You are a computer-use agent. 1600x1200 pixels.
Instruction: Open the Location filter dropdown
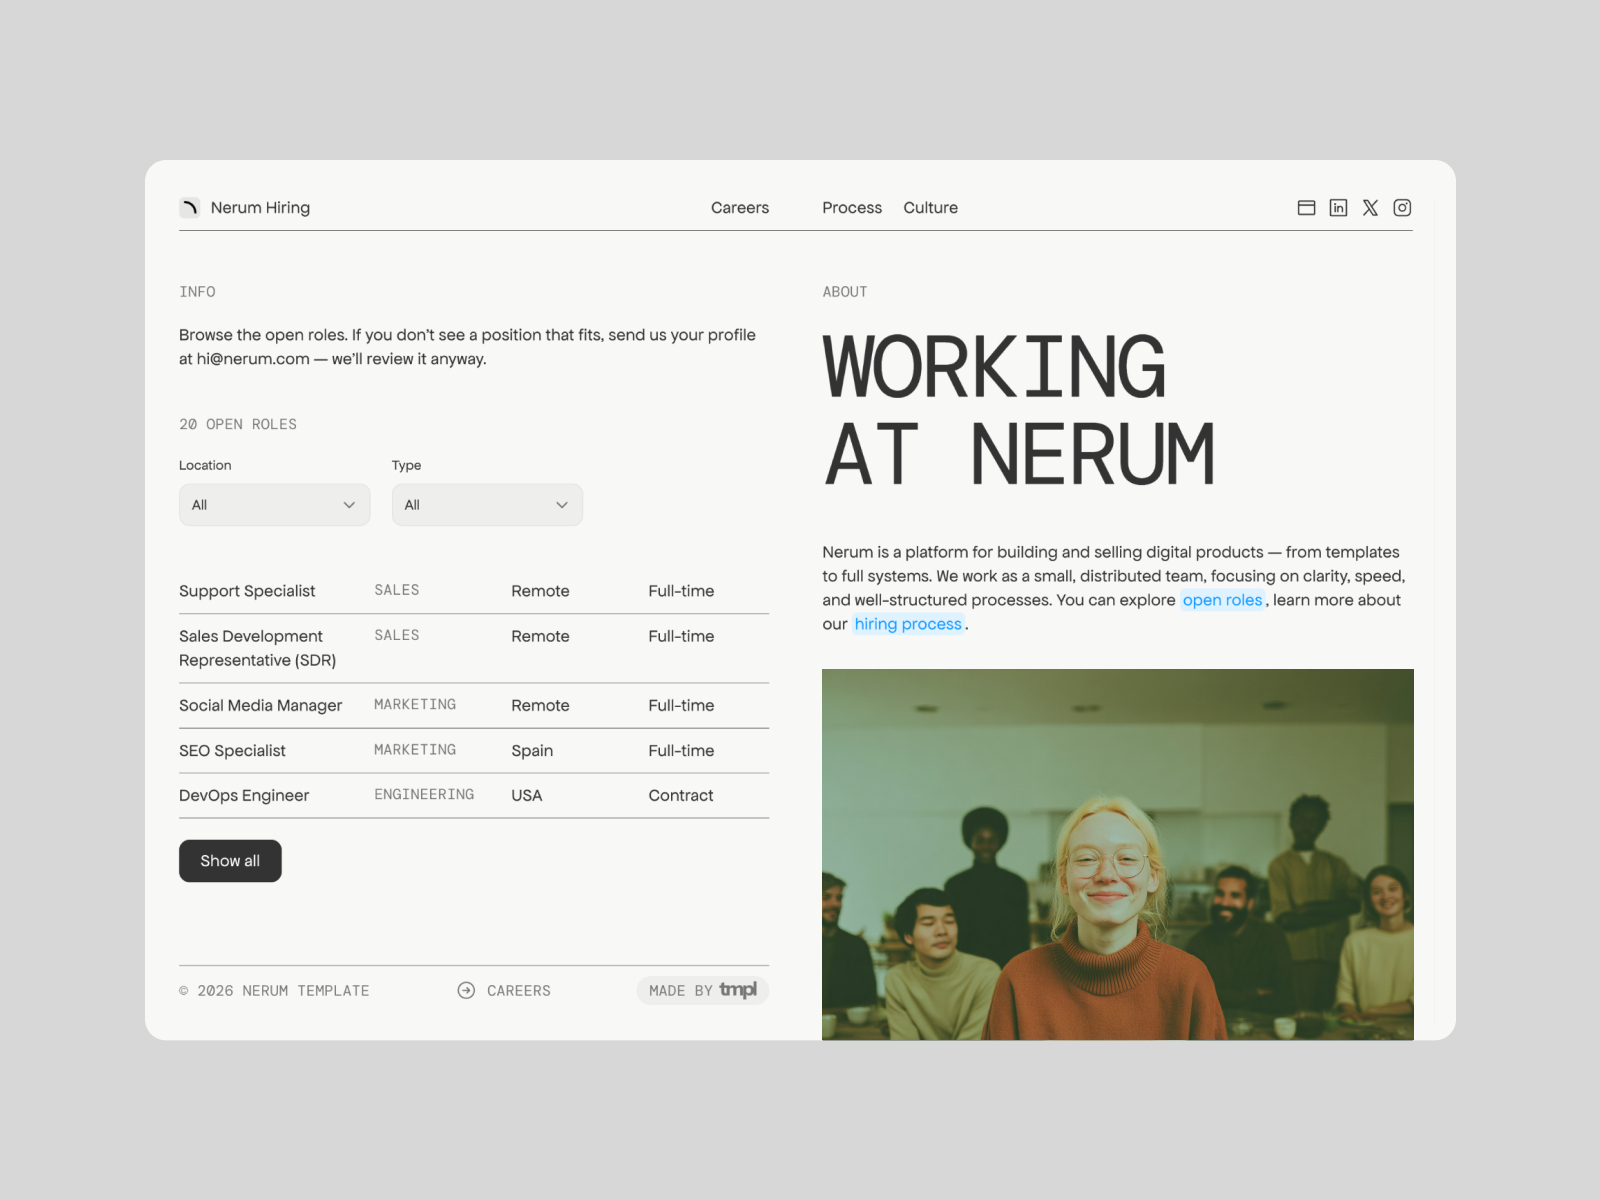[274, 505]
